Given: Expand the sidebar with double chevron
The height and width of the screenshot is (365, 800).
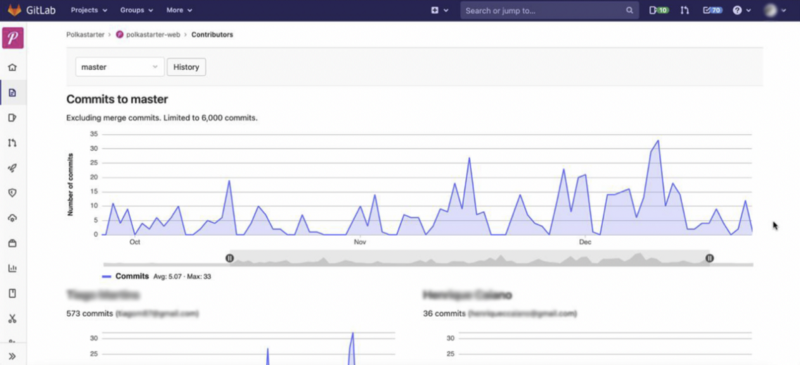Looking at the screenshot, I should point(13,356).
